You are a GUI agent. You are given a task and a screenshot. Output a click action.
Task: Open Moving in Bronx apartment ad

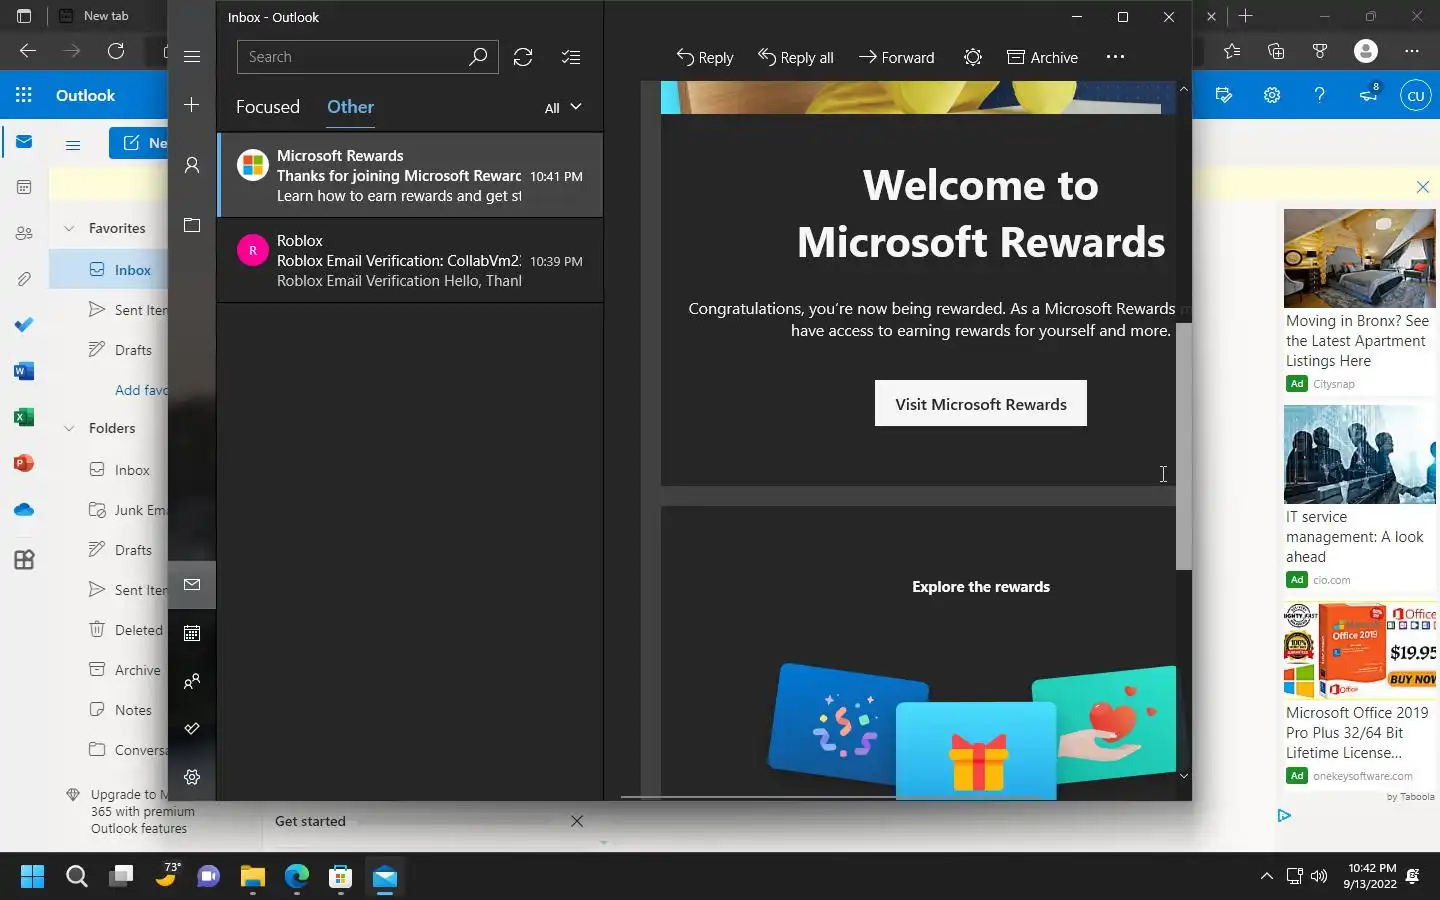[1359, 300]
